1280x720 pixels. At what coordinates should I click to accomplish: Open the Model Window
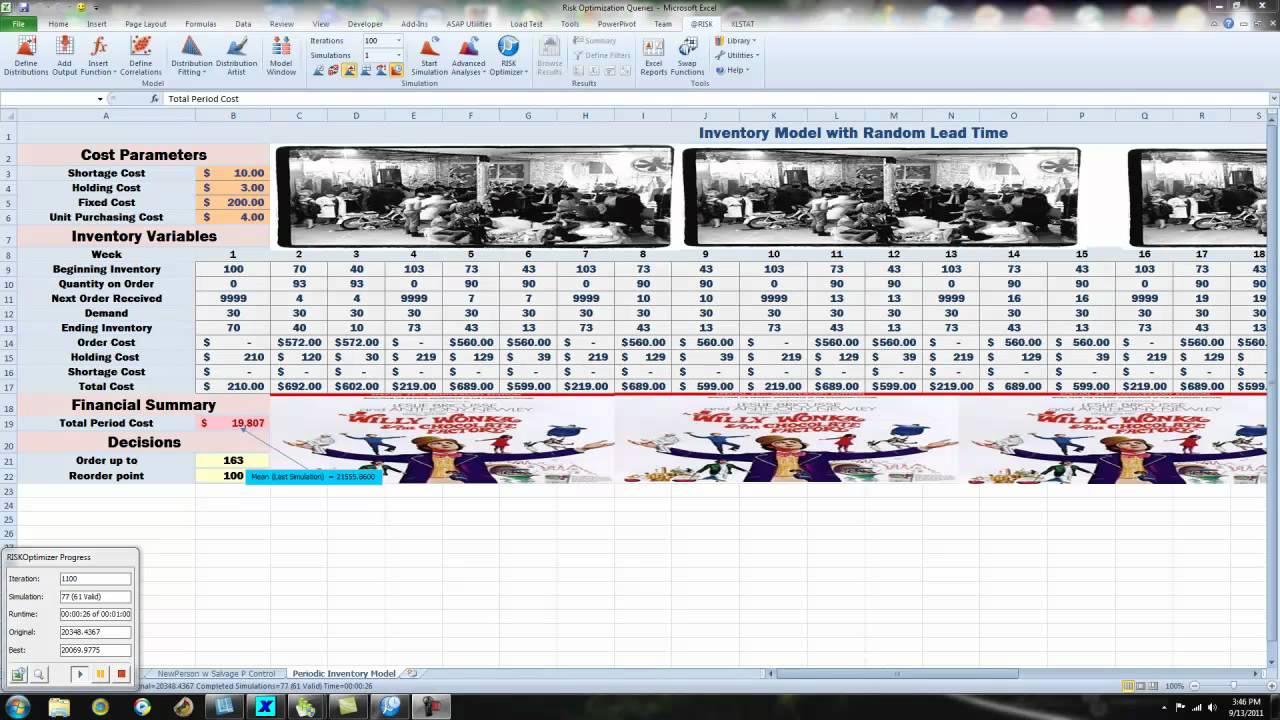pos(281,56)
